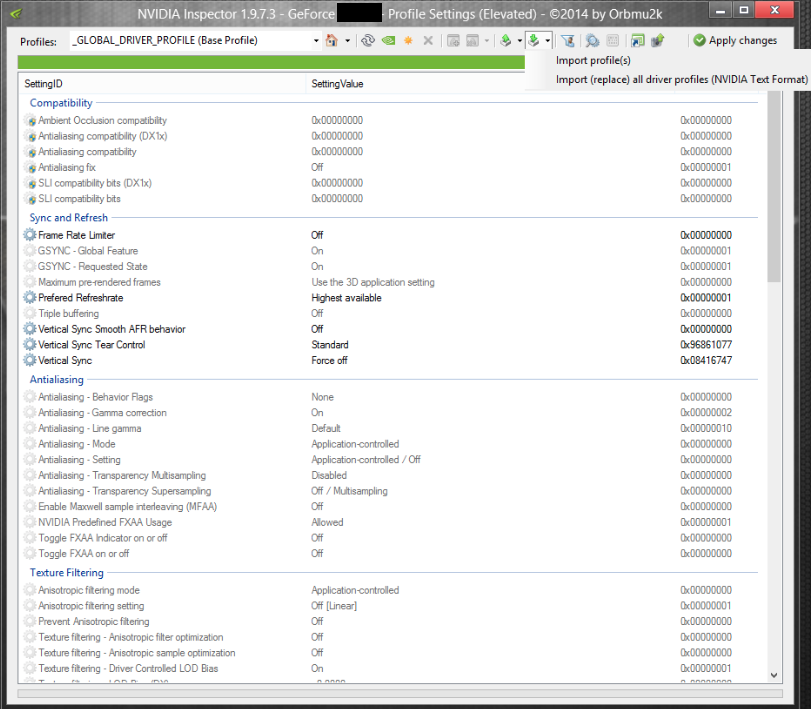Select Import profile(s) menu entry
The width and height of the screenshot is (811, 709).
point(593,61)
